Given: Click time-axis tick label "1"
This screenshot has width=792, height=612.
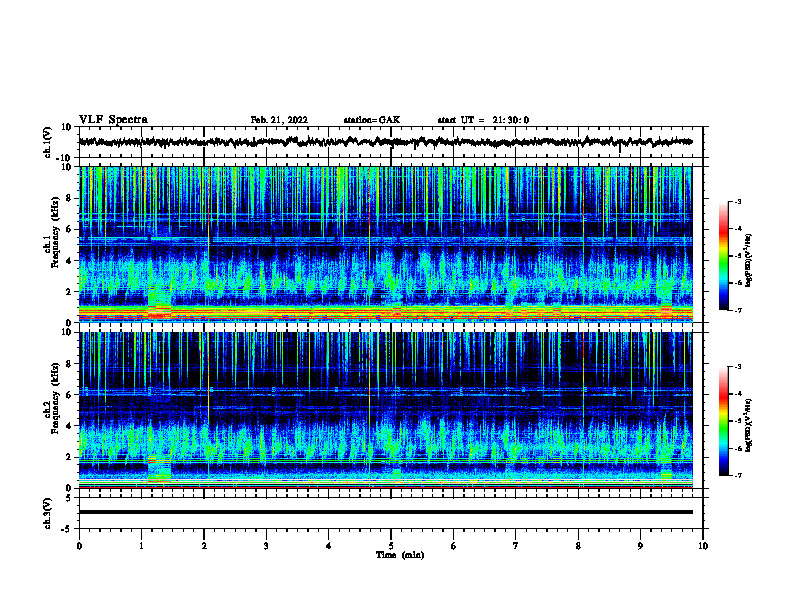Looking at the screenshot, I should coord(141,546).
